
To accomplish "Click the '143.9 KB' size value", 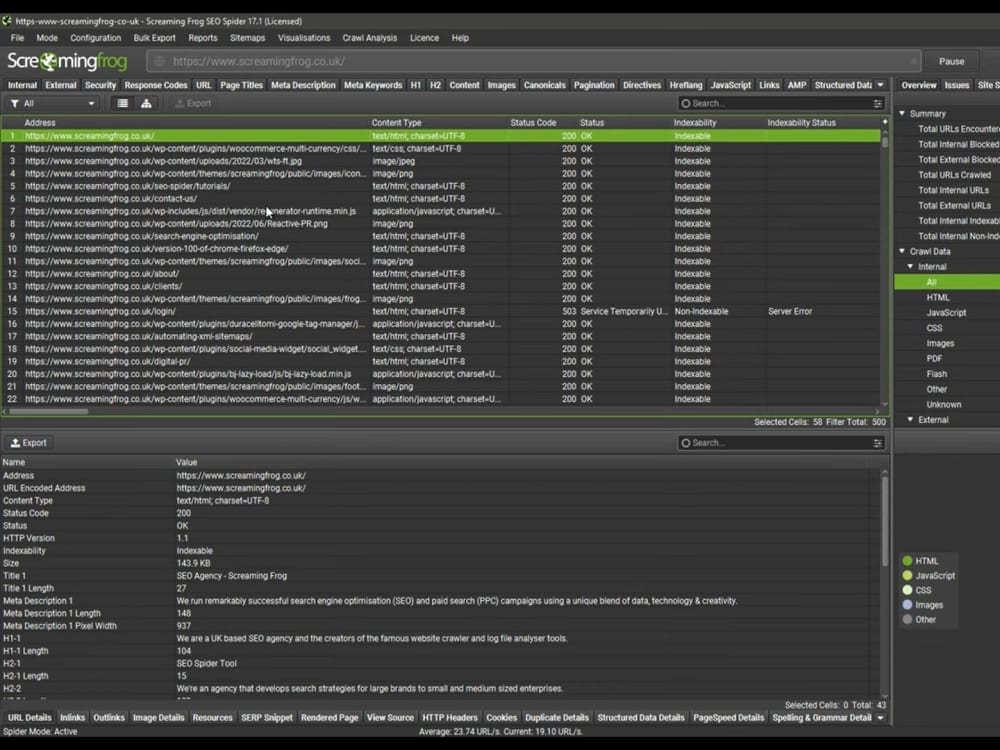I will (x=193, y=563).
